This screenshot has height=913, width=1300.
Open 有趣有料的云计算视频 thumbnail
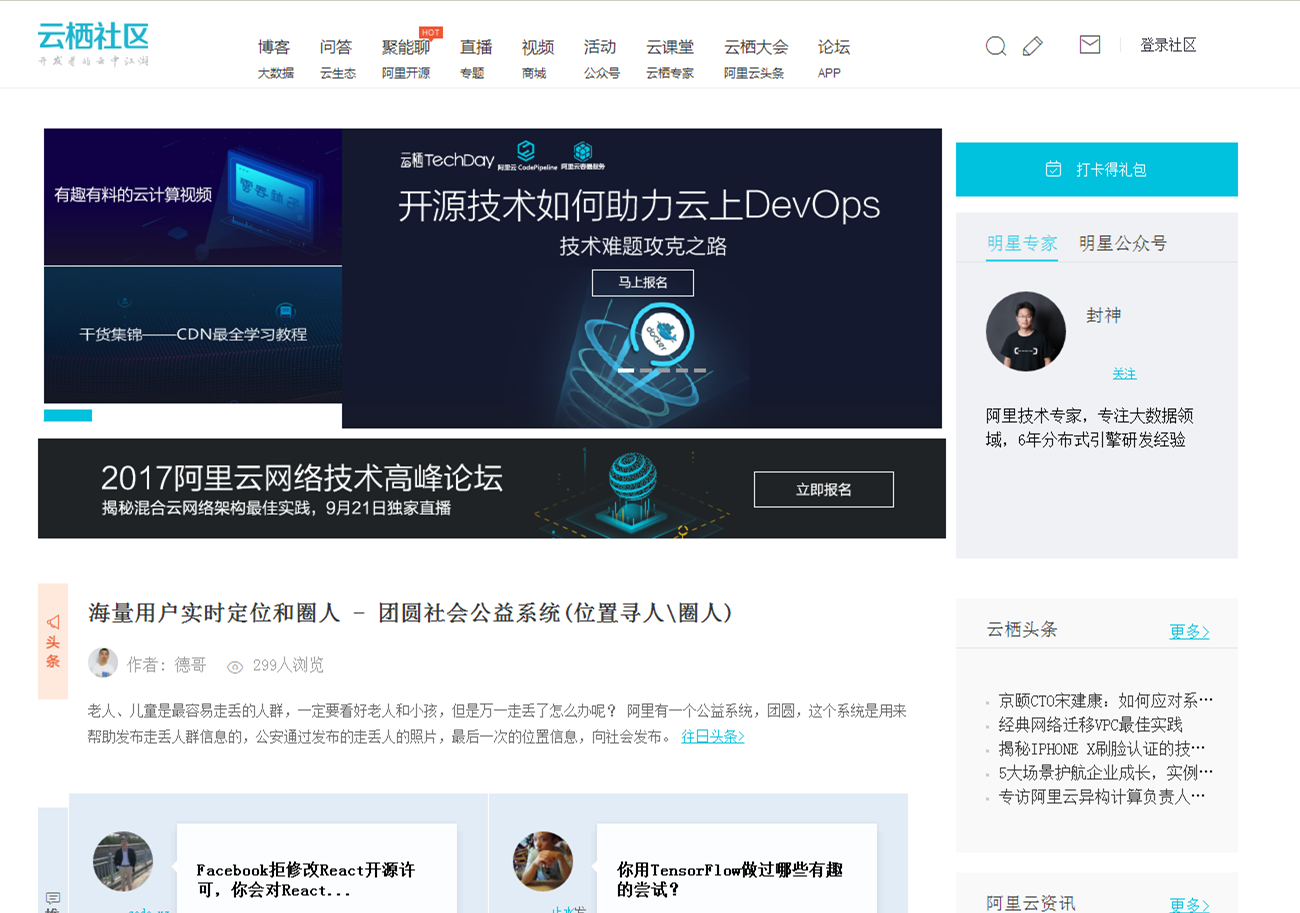[x=193, y=196]
